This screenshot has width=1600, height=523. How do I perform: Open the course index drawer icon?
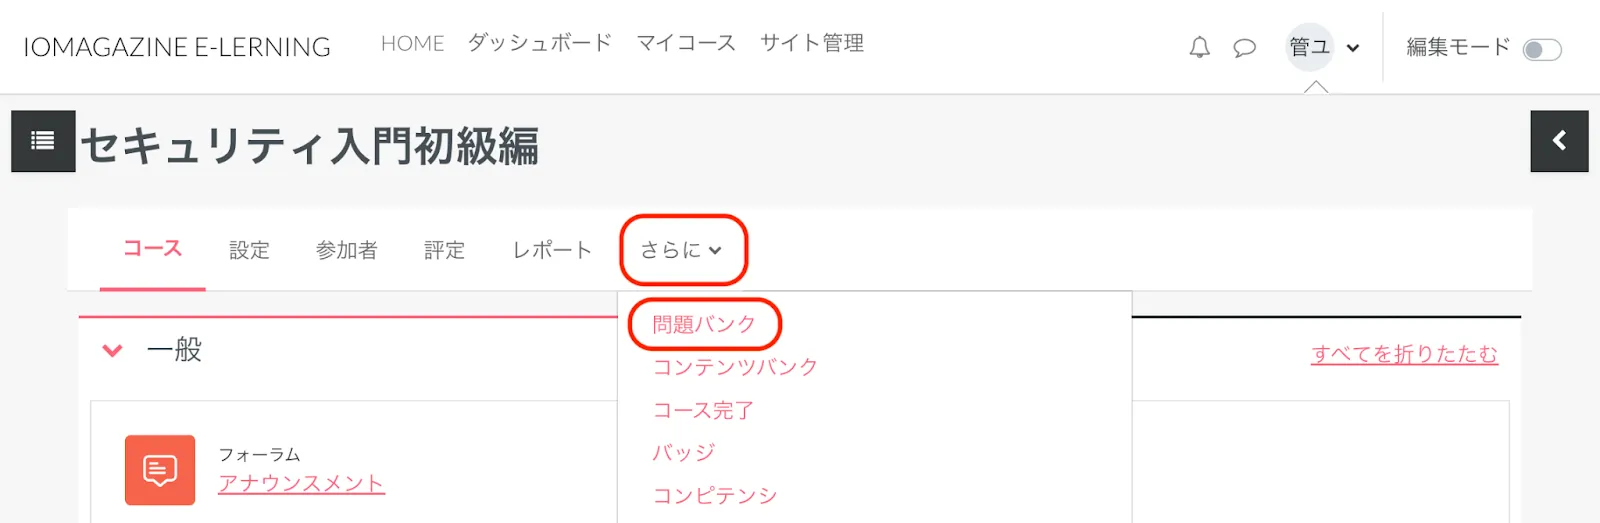43,141
